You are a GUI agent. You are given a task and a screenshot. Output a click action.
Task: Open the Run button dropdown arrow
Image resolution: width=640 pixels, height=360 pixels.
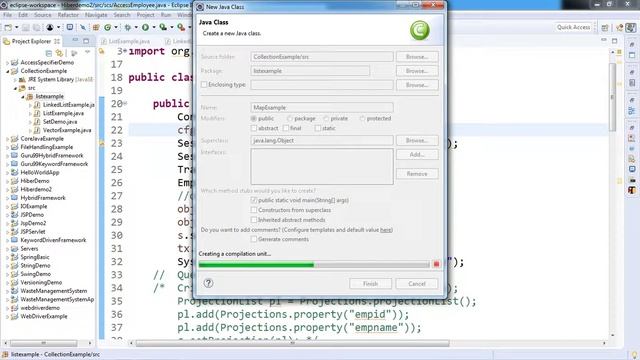point(153,27)
